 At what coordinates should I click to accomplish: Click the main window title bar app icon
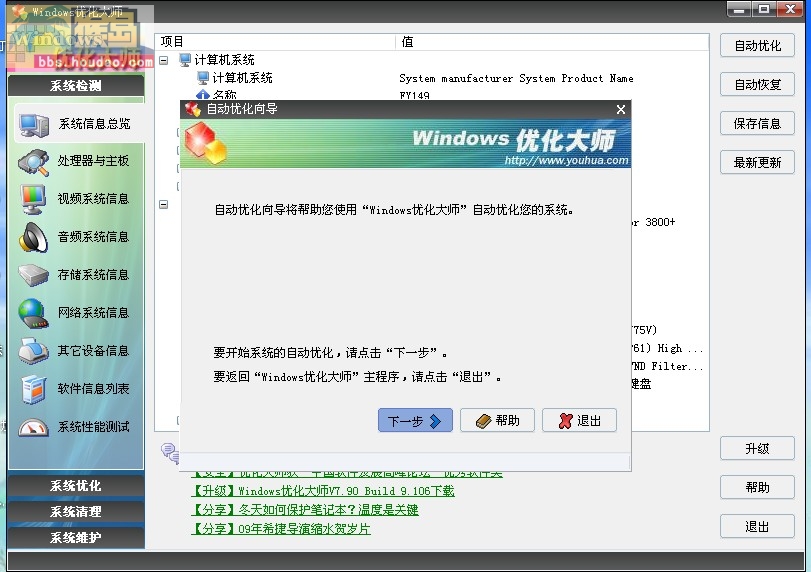pyautogui.click(x=19, y=12)
